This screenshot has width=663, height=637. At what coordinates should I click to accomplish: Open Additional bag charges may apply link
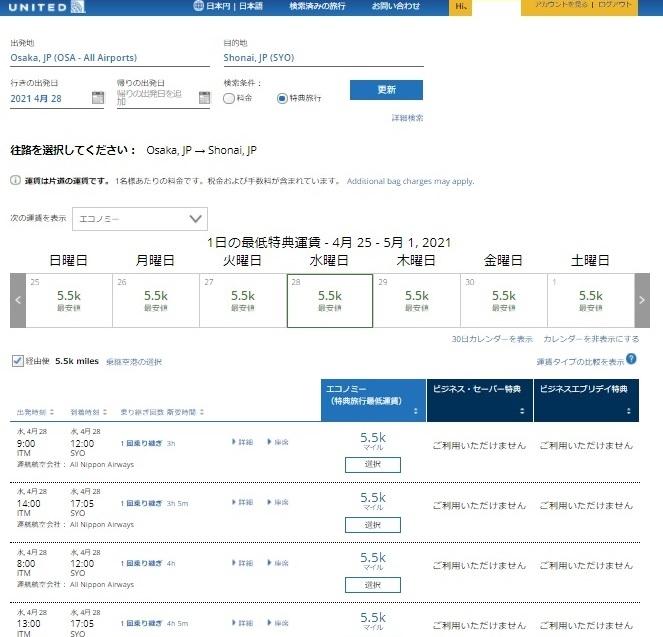tap(411, 181)
